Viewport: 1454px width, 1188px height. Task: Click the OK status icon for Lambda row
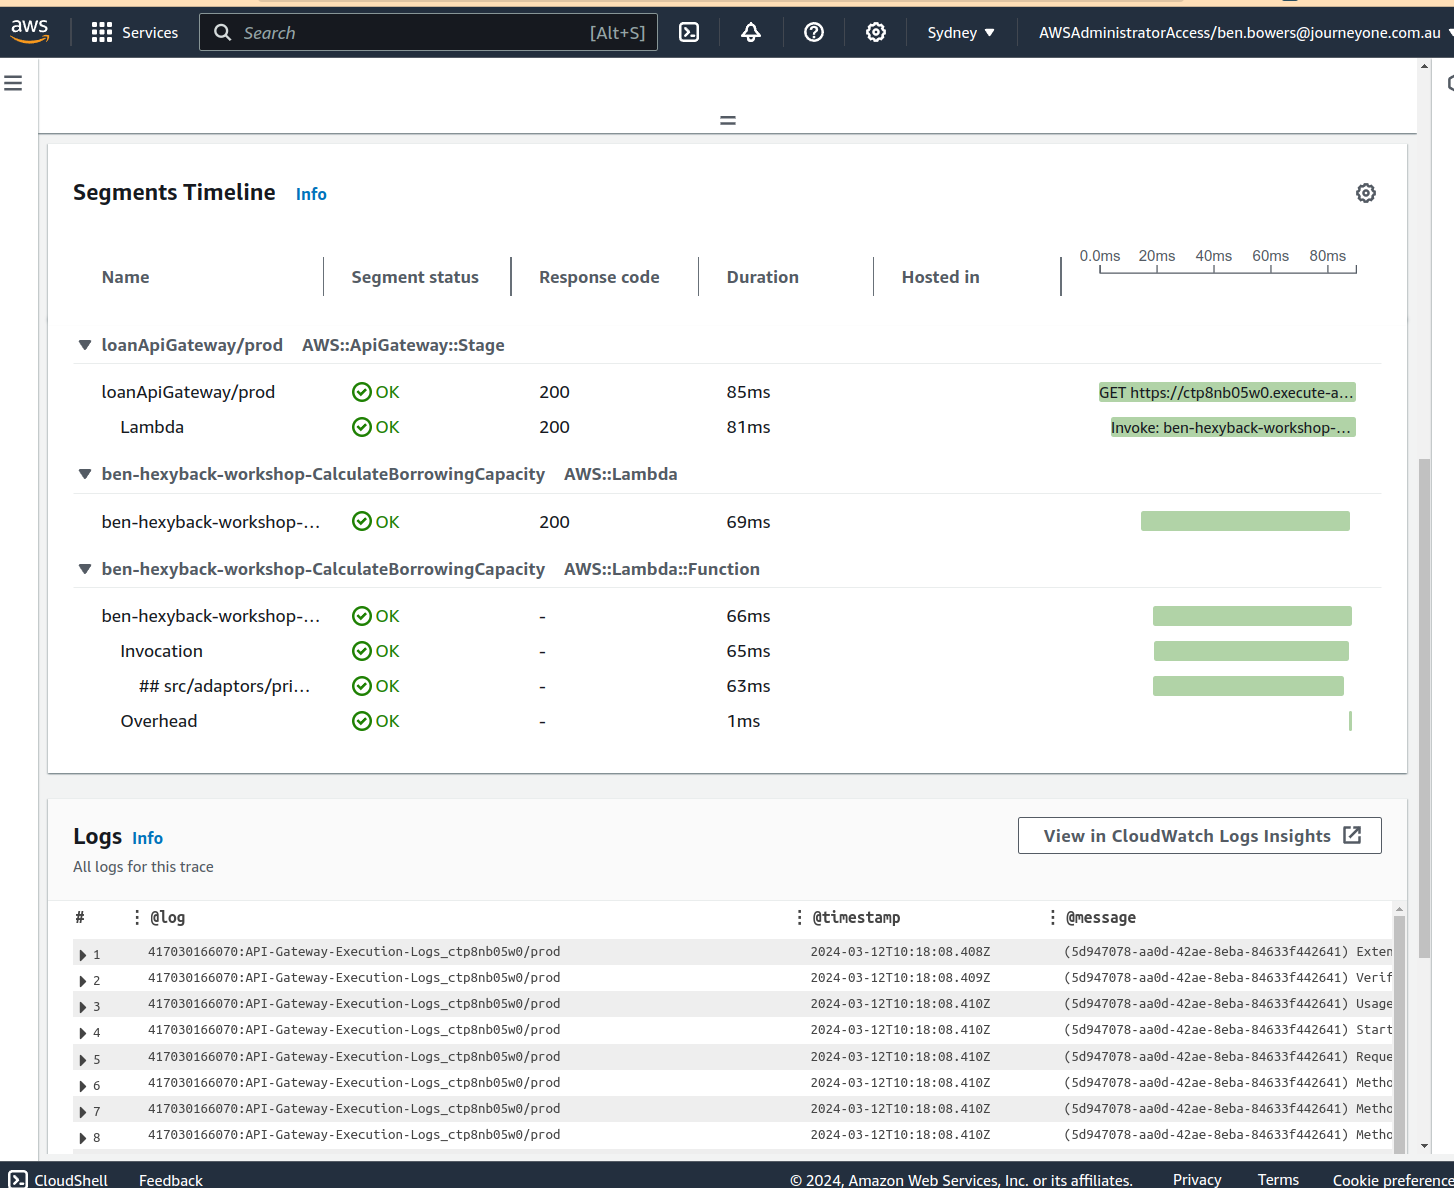[x=362, y=427]
